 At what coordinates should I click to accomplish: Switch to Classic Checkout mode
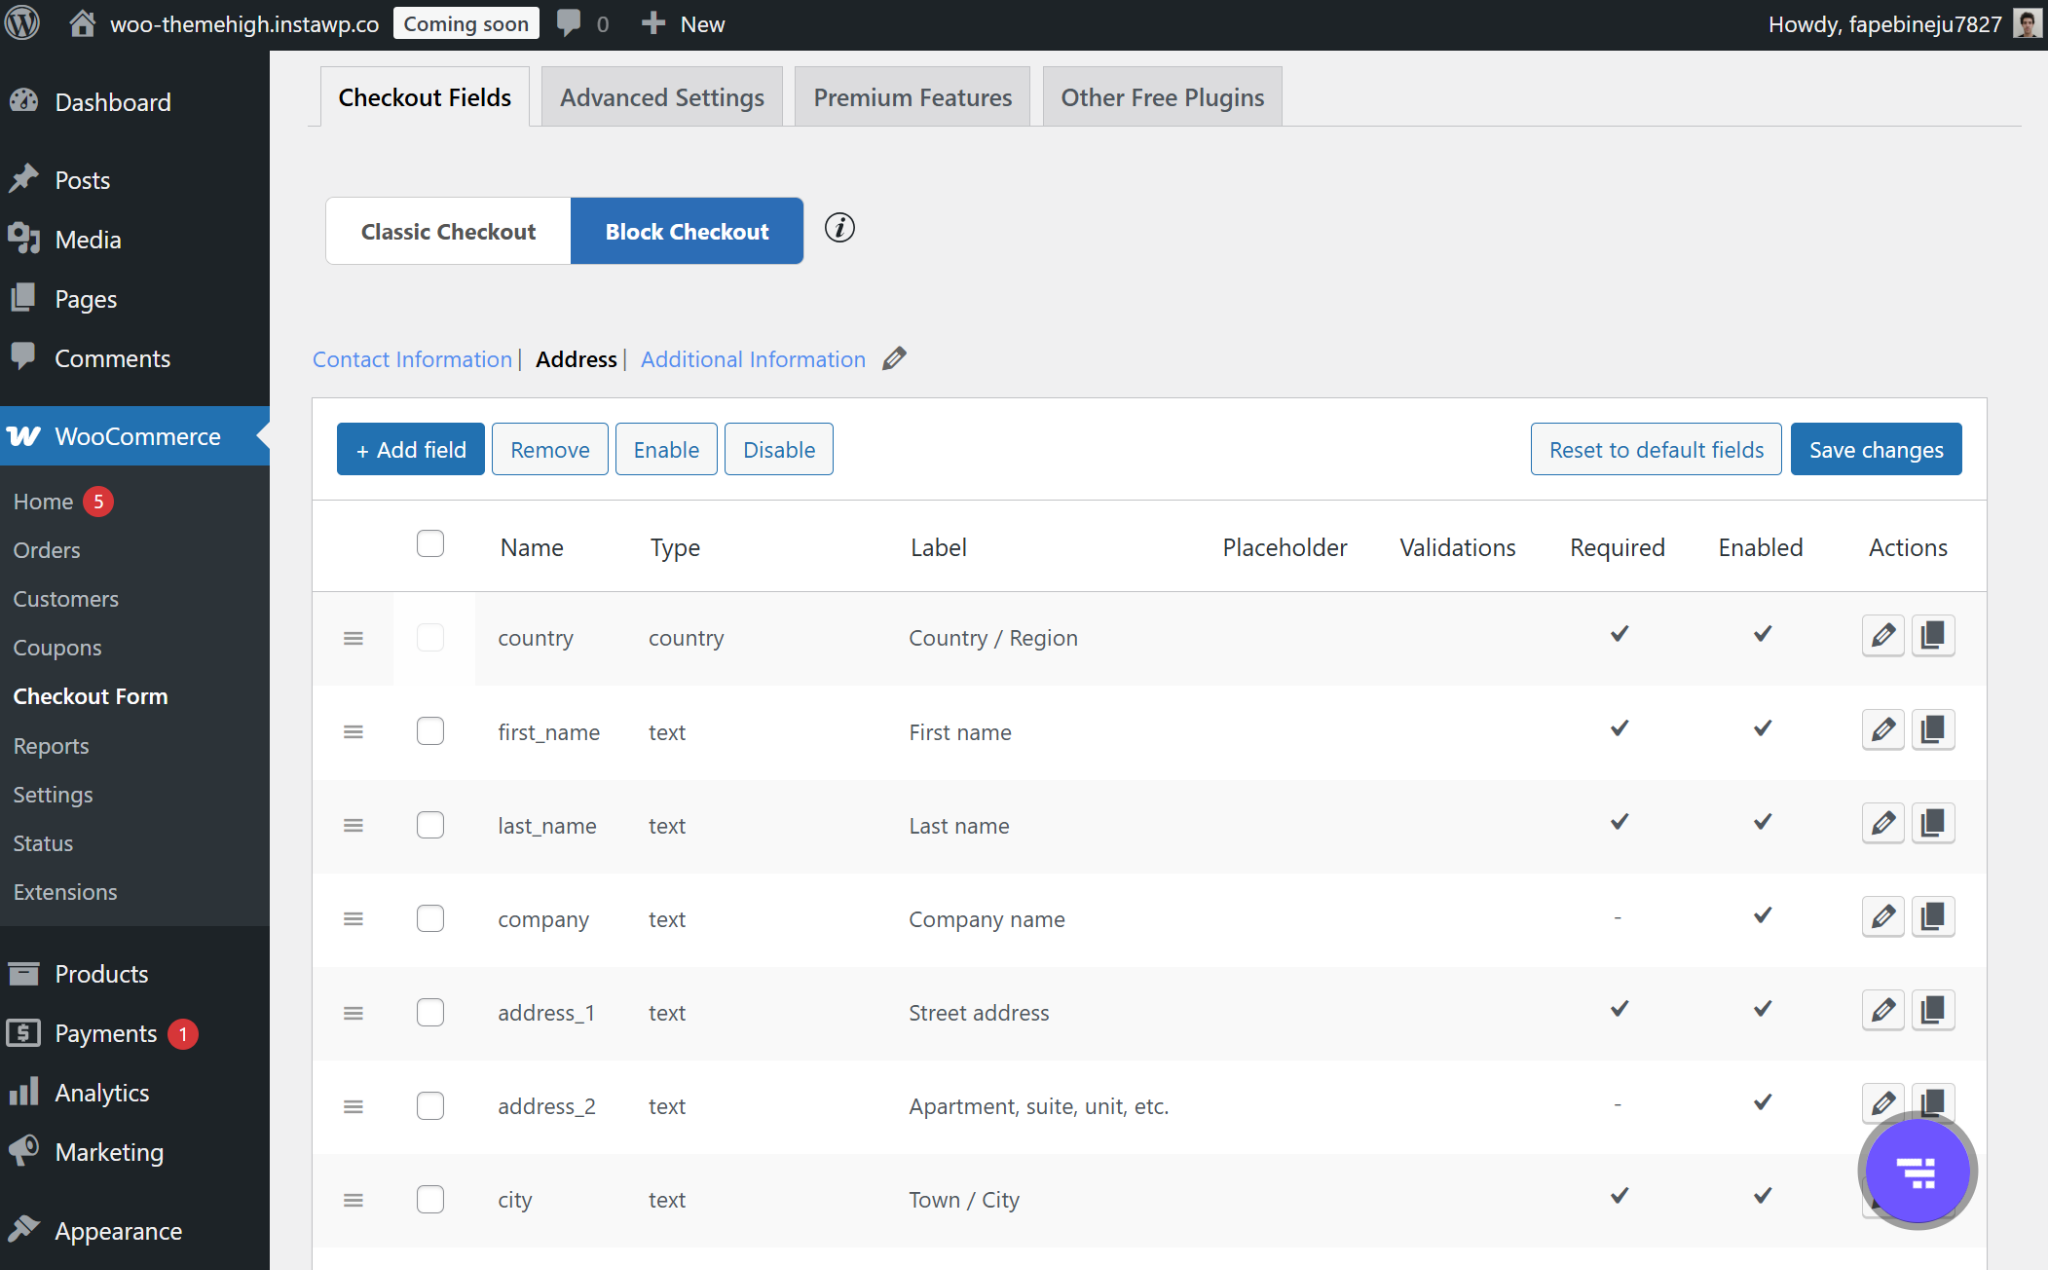pos(448,231)
